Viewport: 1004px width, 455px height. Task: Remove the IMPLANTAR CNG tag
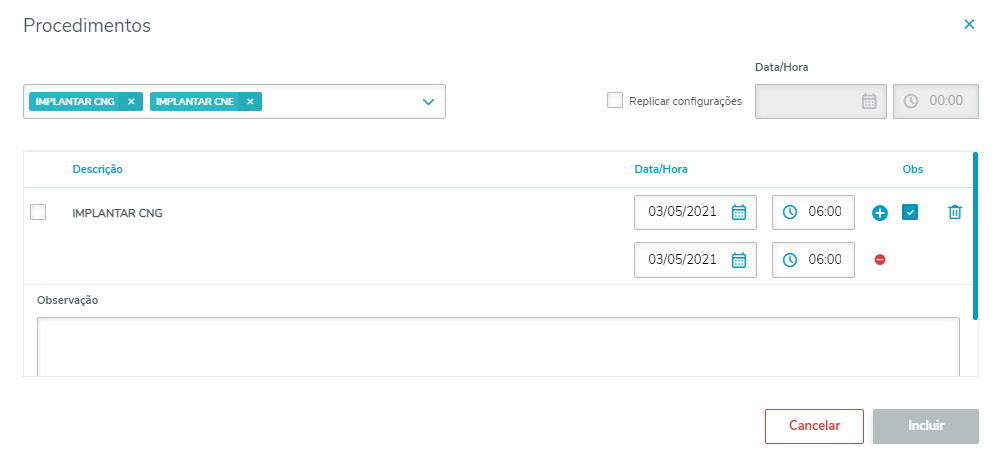[x=131, y=101]
